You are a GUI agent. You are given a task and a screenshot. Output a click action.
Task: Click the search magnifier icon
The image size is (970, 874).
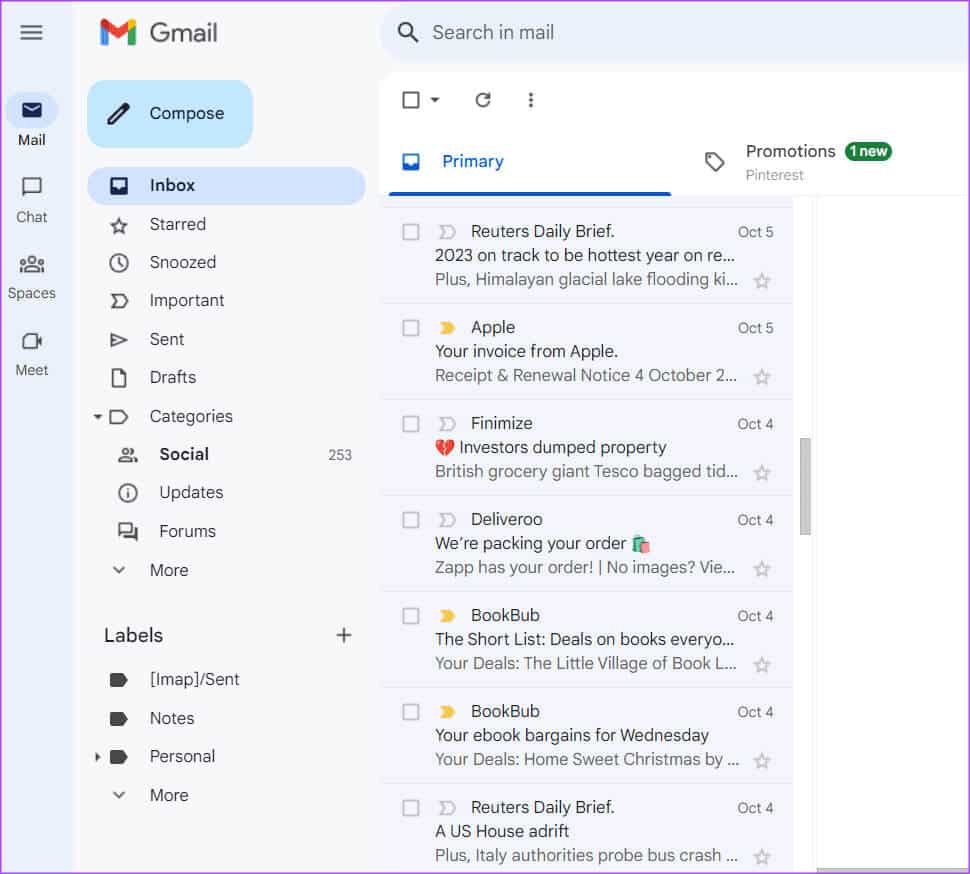408,32
